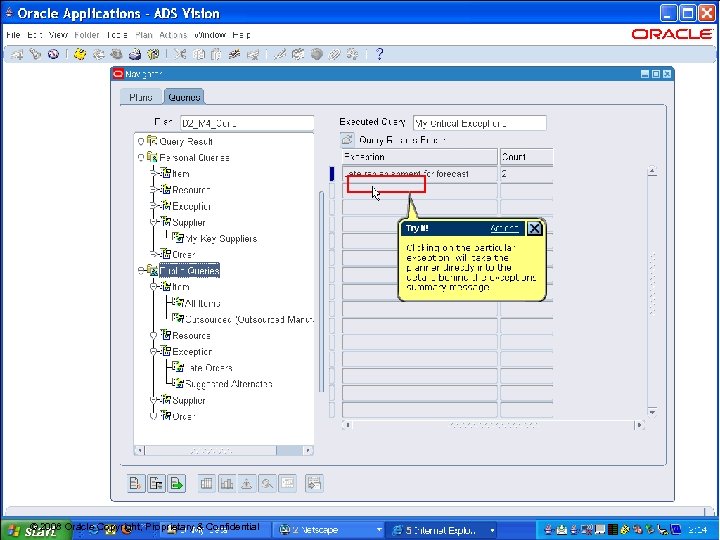Expand Resource under Personal Queries
Image resolution: width=720 pixels, height=540 pixels.
point(154,190)
